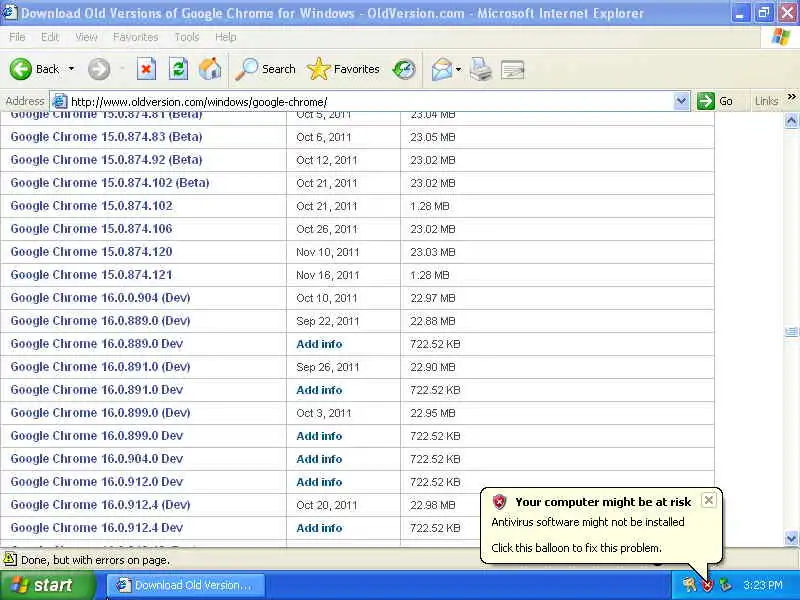
Task: Open the History toolbar icon
Action: pos(404,69)
